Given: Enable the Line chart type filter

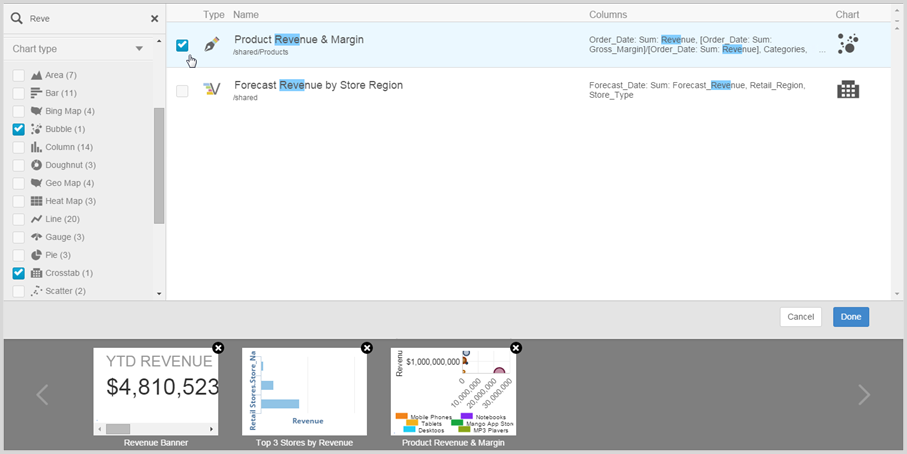Looking at the screenshot, I should pos(19,219).
